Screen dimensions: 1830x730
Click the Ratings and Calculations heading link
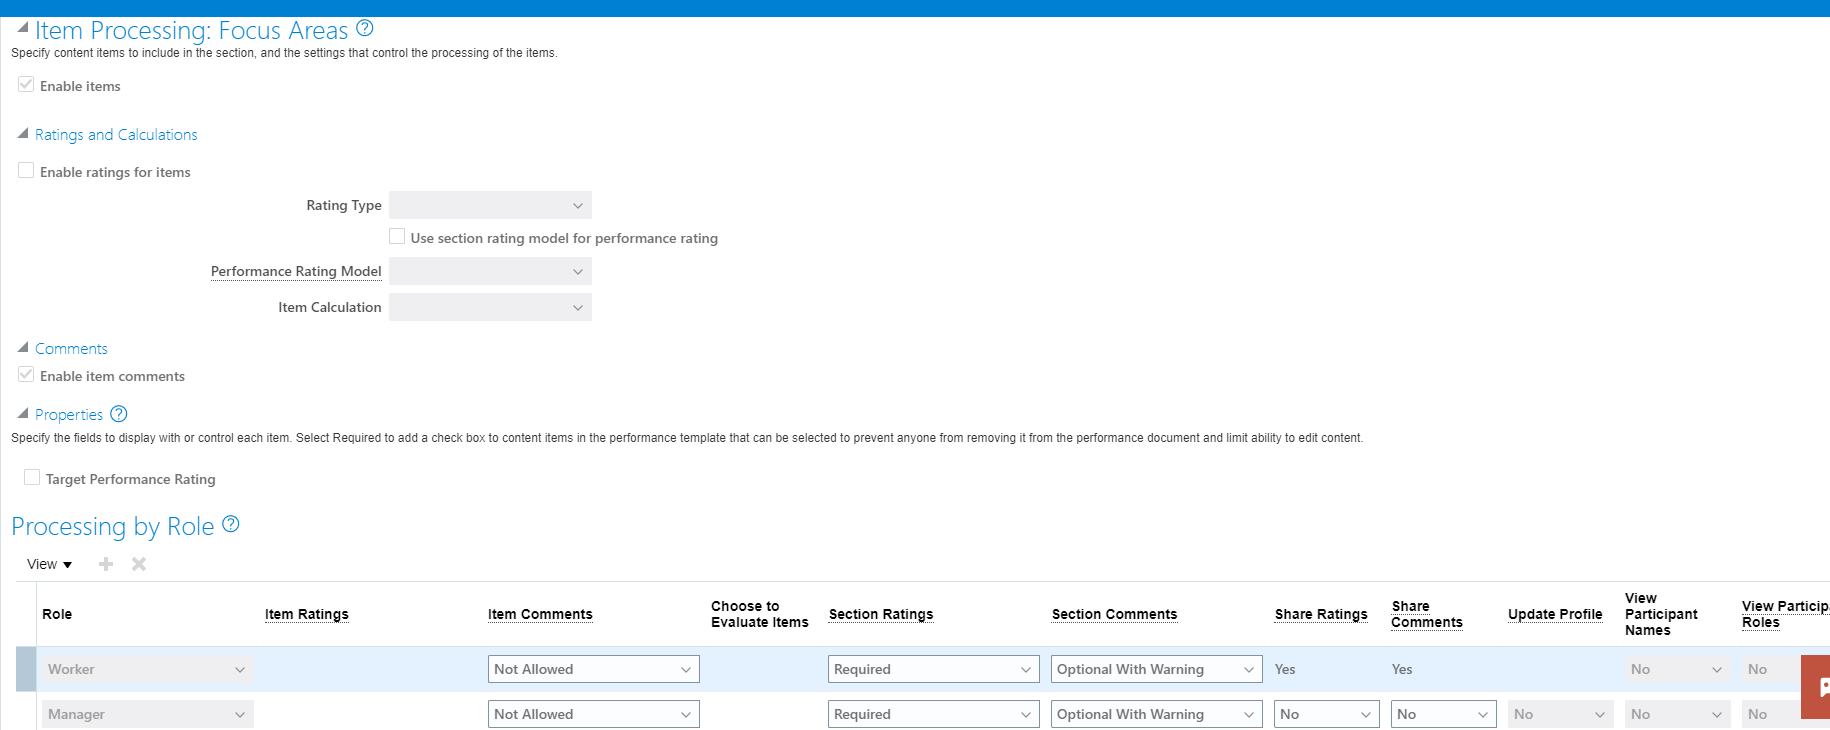[x=116, y=134]
